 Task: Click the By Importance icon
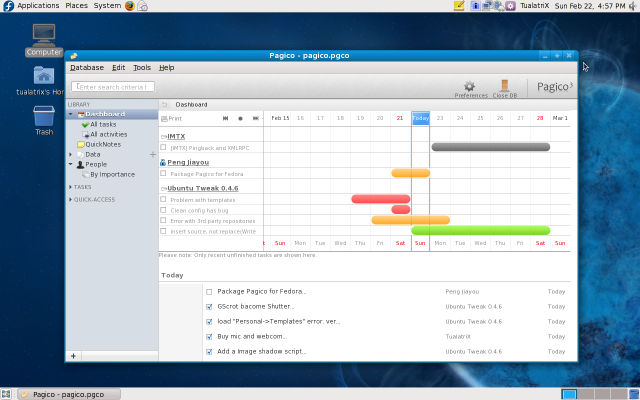coord(85,175)
